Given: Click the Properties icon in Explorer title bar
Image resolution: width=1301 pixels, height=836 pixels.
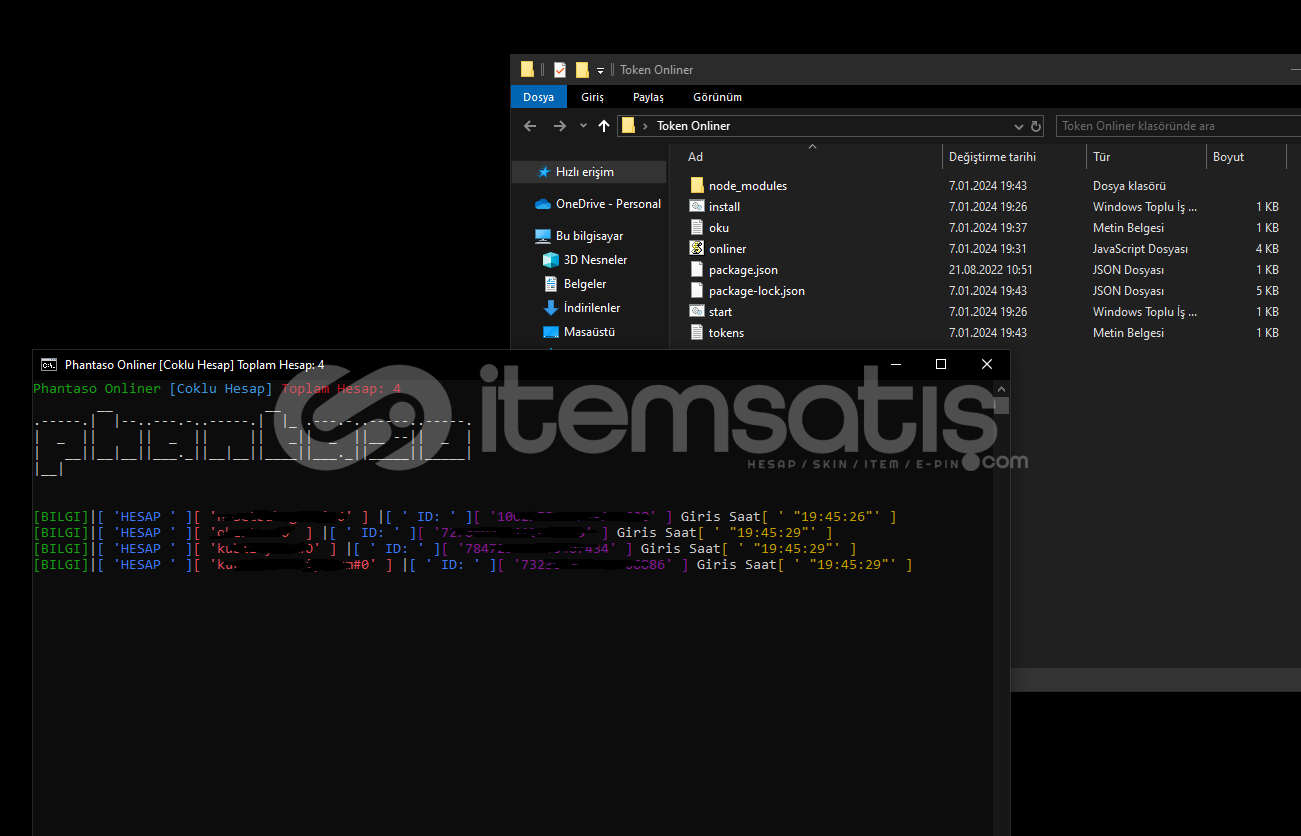Looking at the screenshot, I should tap(559, 70).
